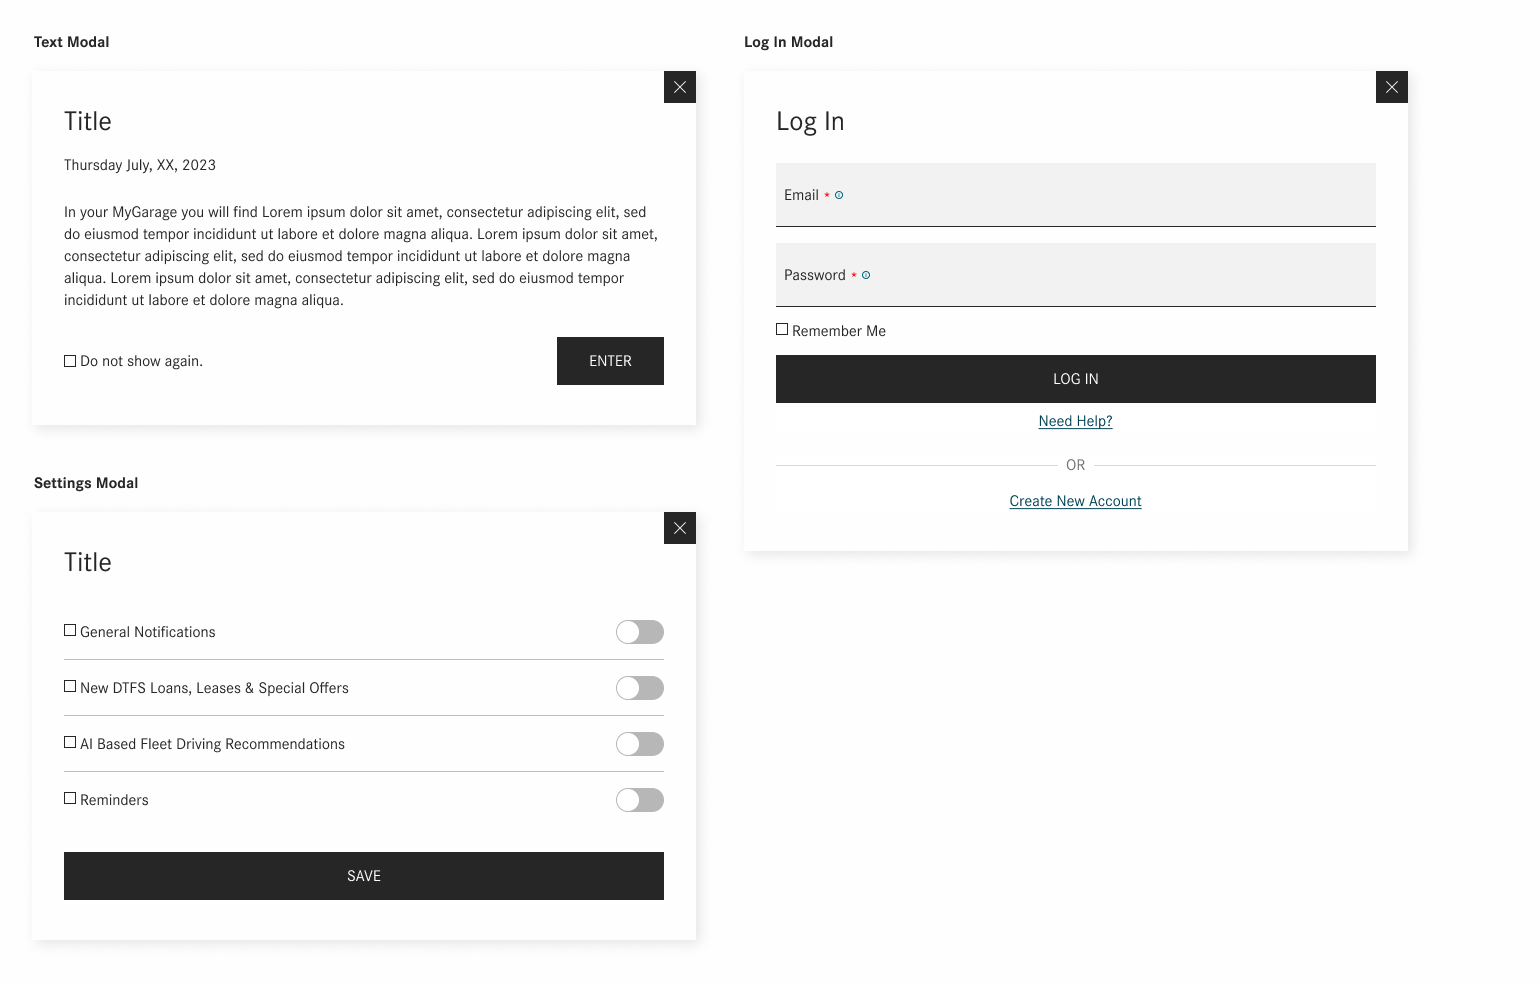This screenshot has height=985, width=1540.
Task: Check the Reminders checkbox
Action: (70, 798)
